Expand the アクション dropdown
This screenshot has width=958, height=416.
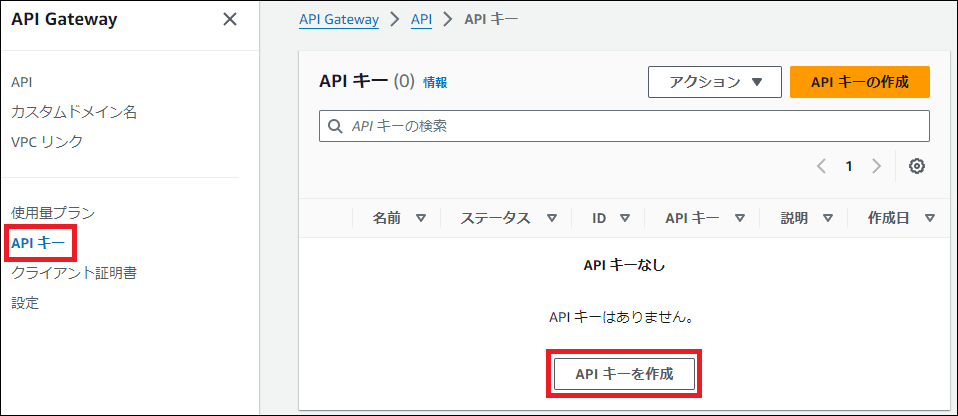(x=714, y=82)
